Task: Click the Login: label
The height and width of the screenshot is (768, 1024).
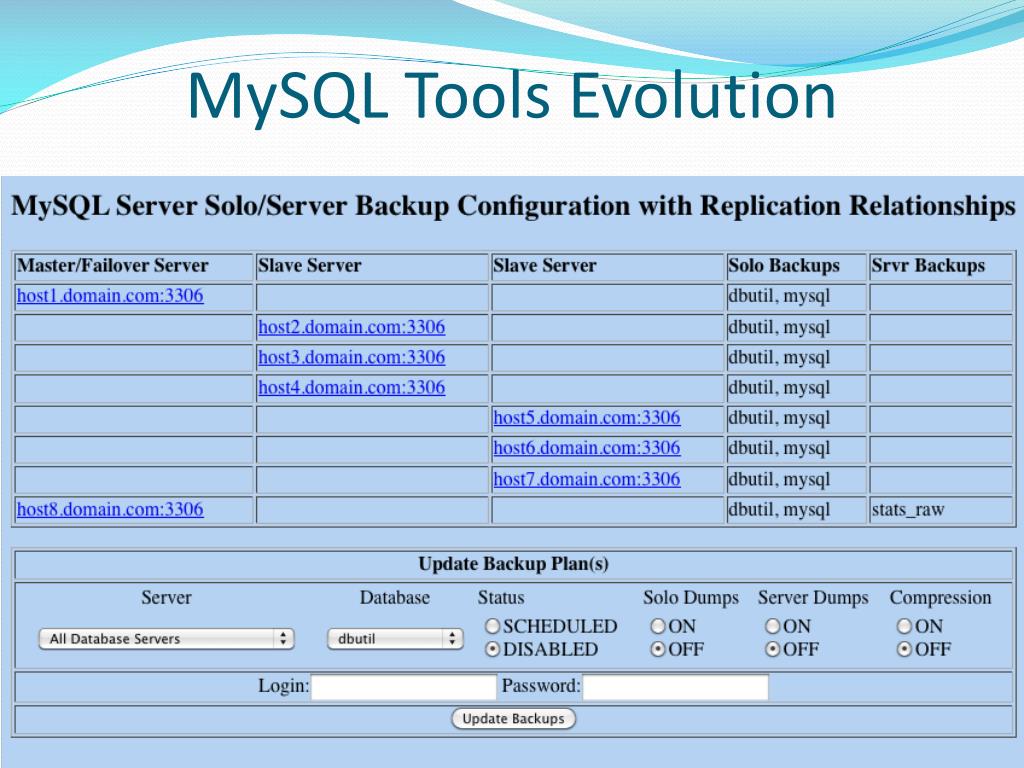Action: [283, 686]
